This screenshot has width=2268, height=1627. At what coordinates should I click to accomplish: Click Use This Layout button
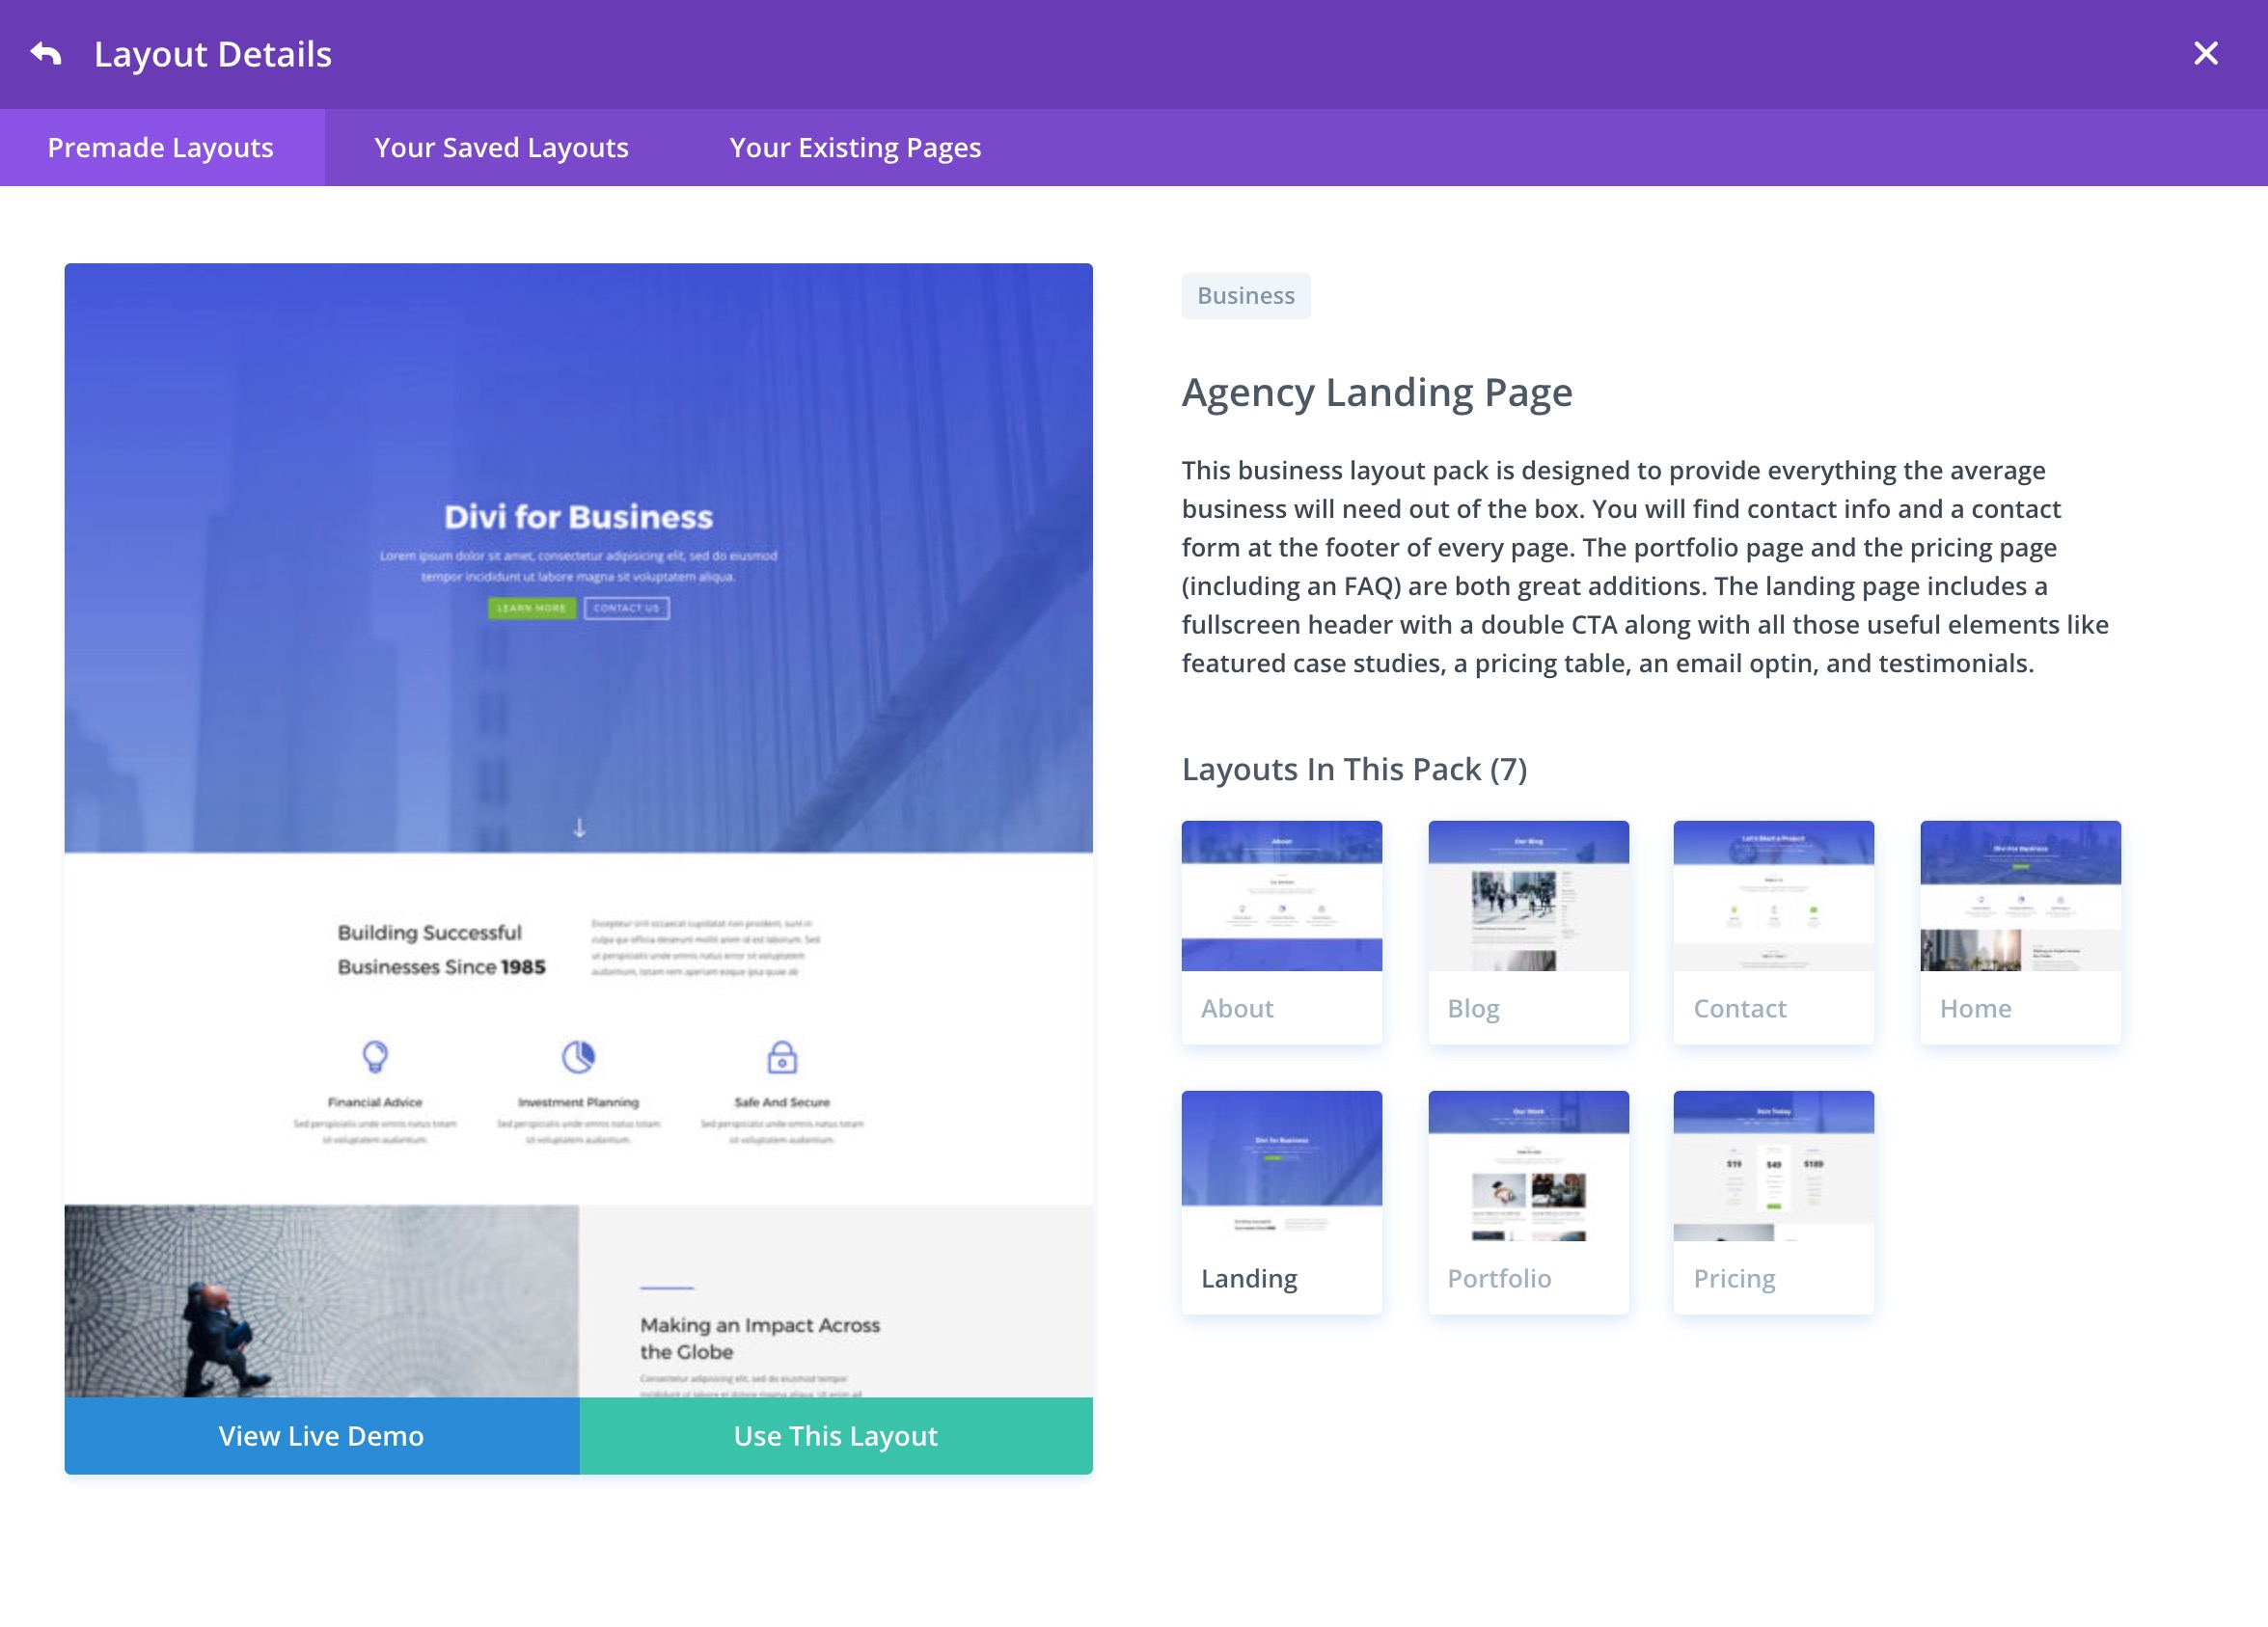(x=836, y=1435)
